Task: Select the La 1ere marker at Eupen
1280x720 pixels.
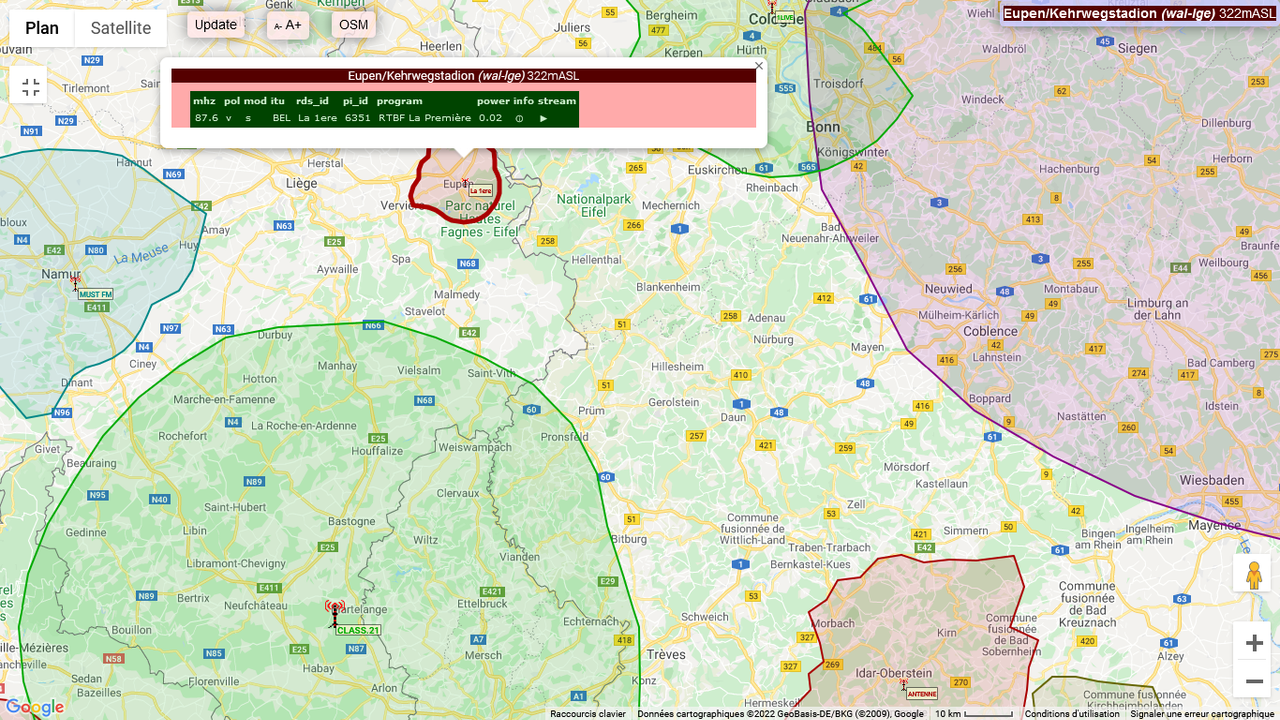Action: click(x=465, y=182)
